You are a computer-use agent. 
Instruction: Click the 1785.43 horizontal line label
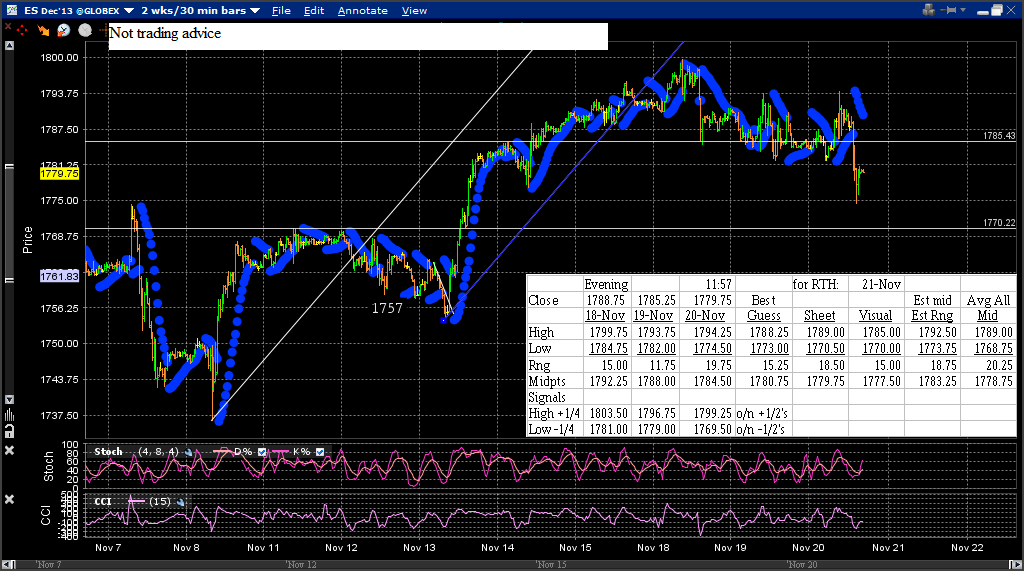point(999,136)
